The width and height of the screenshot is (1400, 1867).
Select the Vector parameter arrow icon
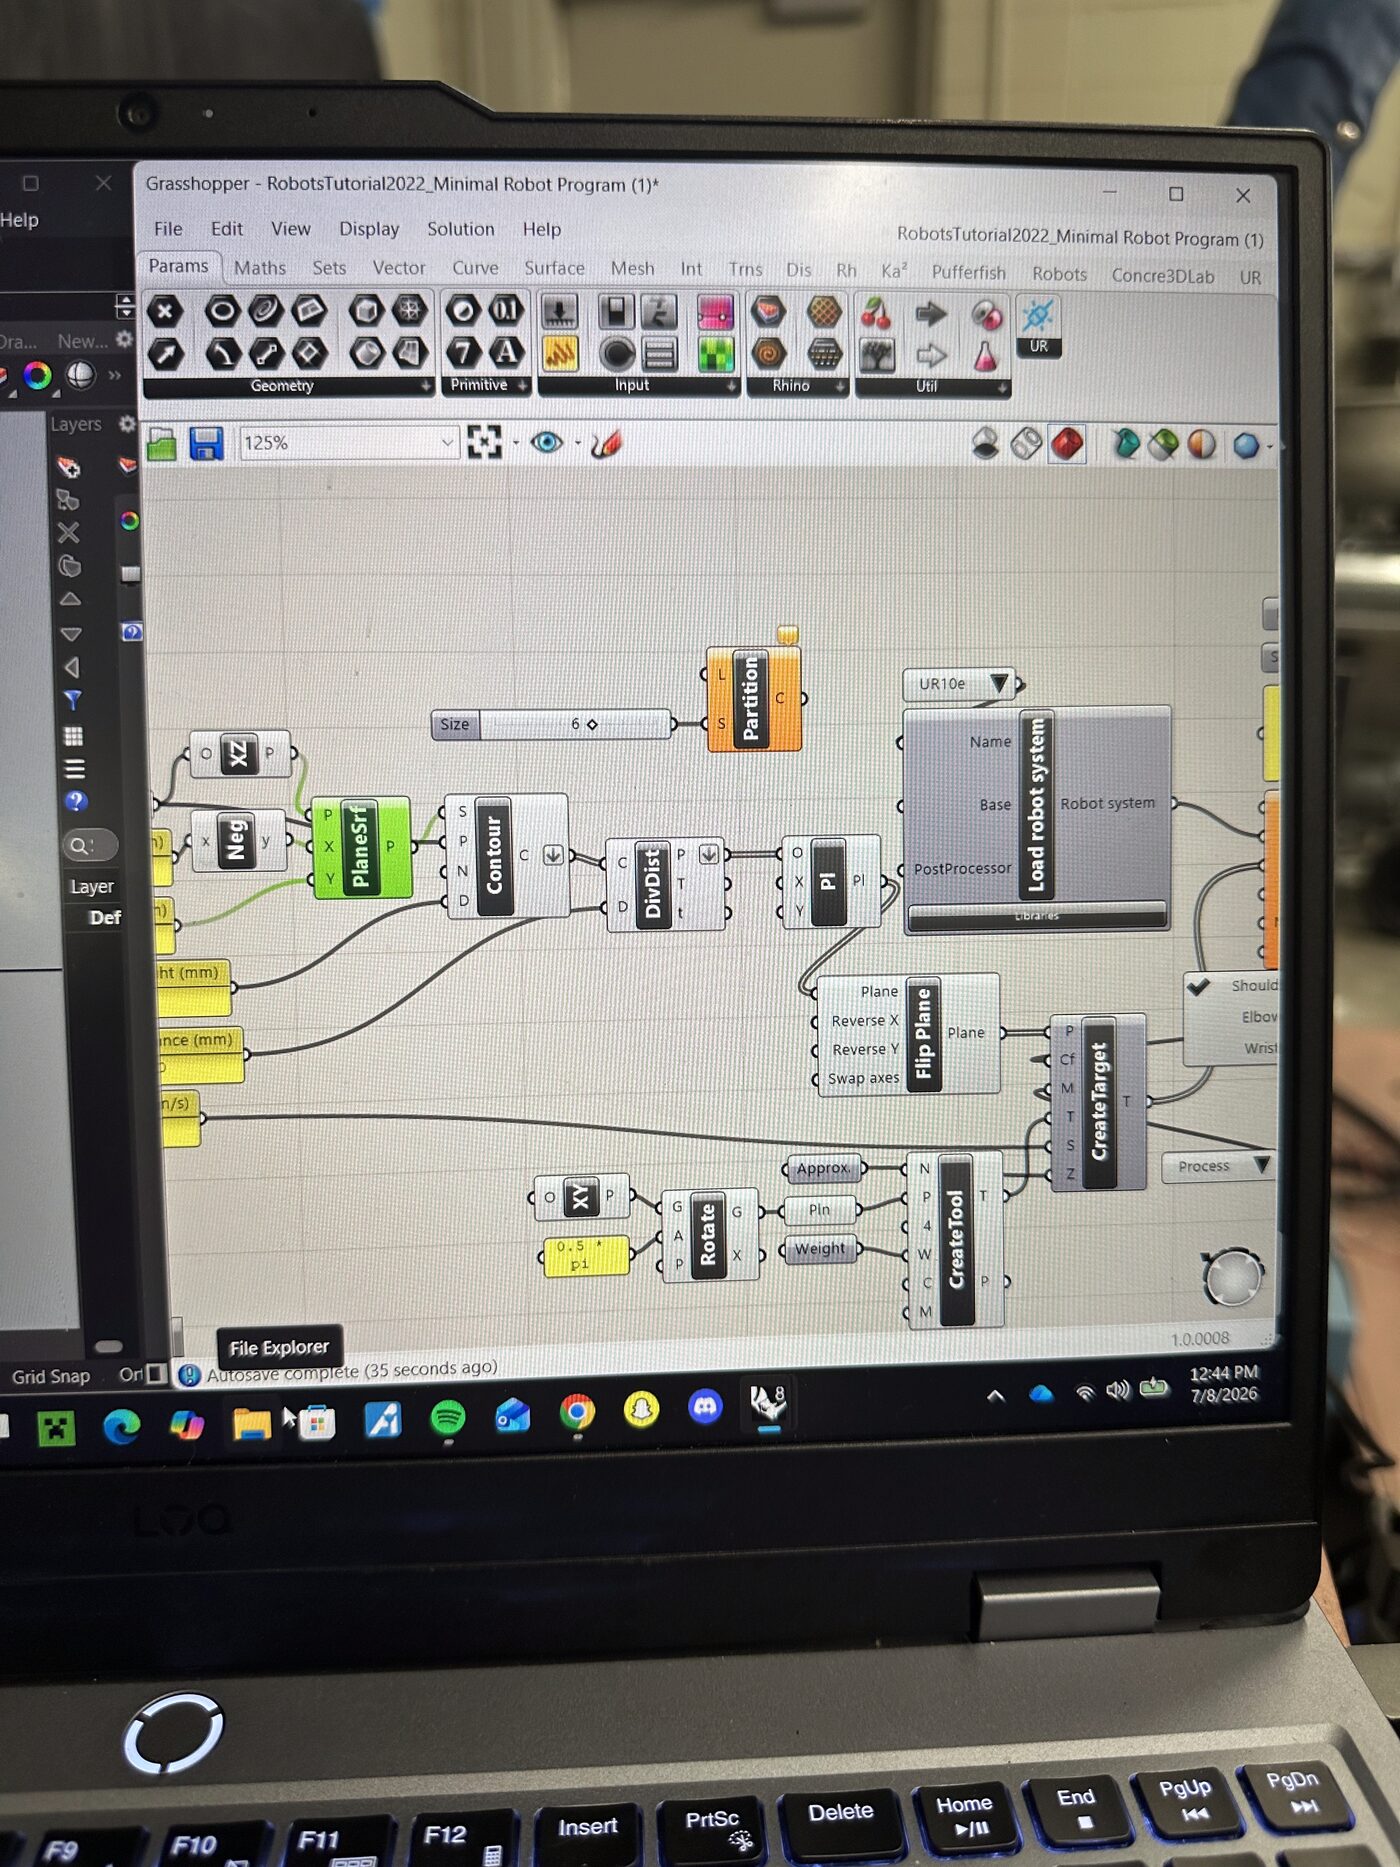[165, 353]
